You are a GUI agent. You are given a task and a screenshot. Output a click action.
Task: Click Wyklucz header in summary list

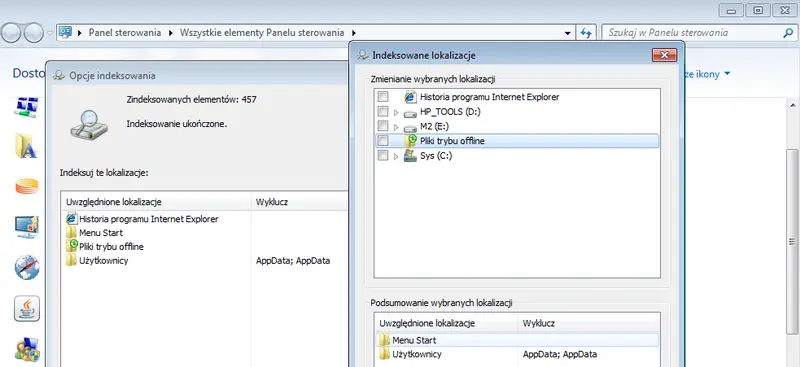coord(589,323)
